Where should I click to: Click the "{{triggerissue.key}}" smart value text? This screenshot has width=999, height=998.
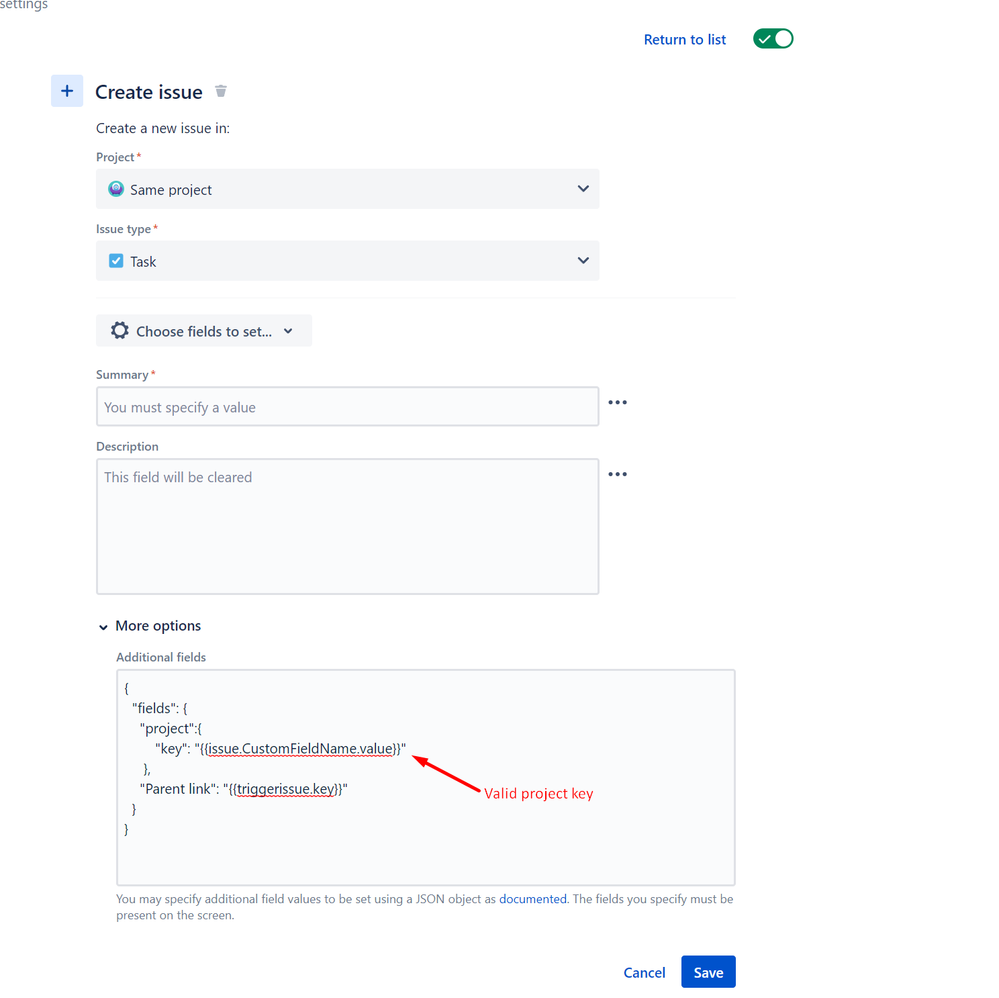point(285,789)
